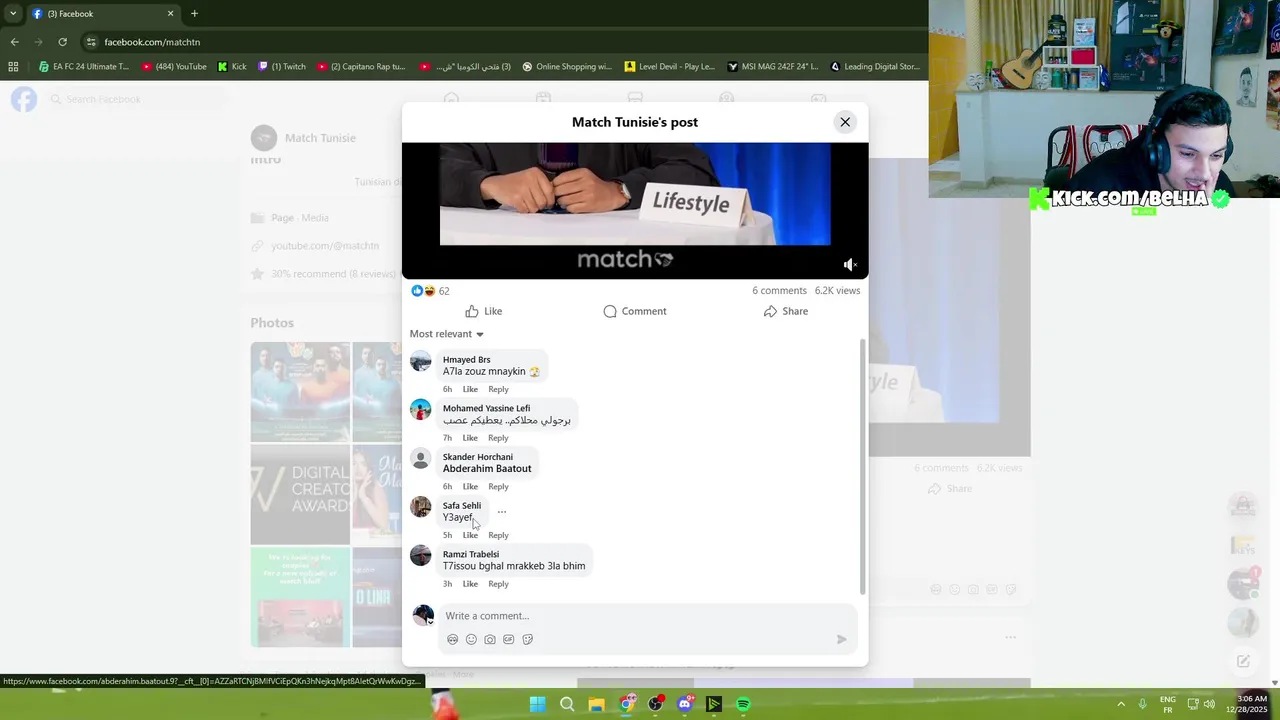Open the Kick bookmark
This screenshot has width=1280, height=720.
click(x=232, y=67)
